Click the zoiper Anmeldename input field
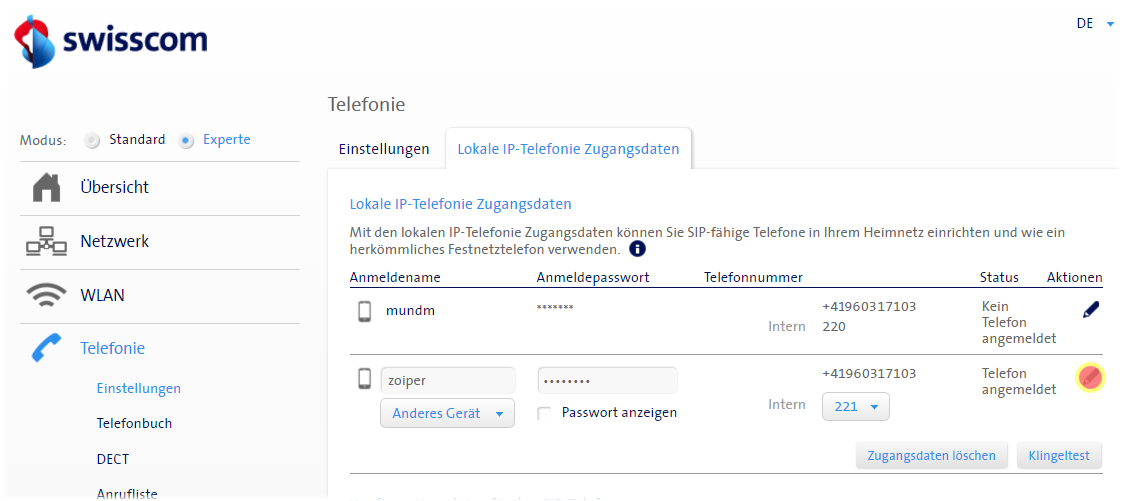 tap(447, 381)
